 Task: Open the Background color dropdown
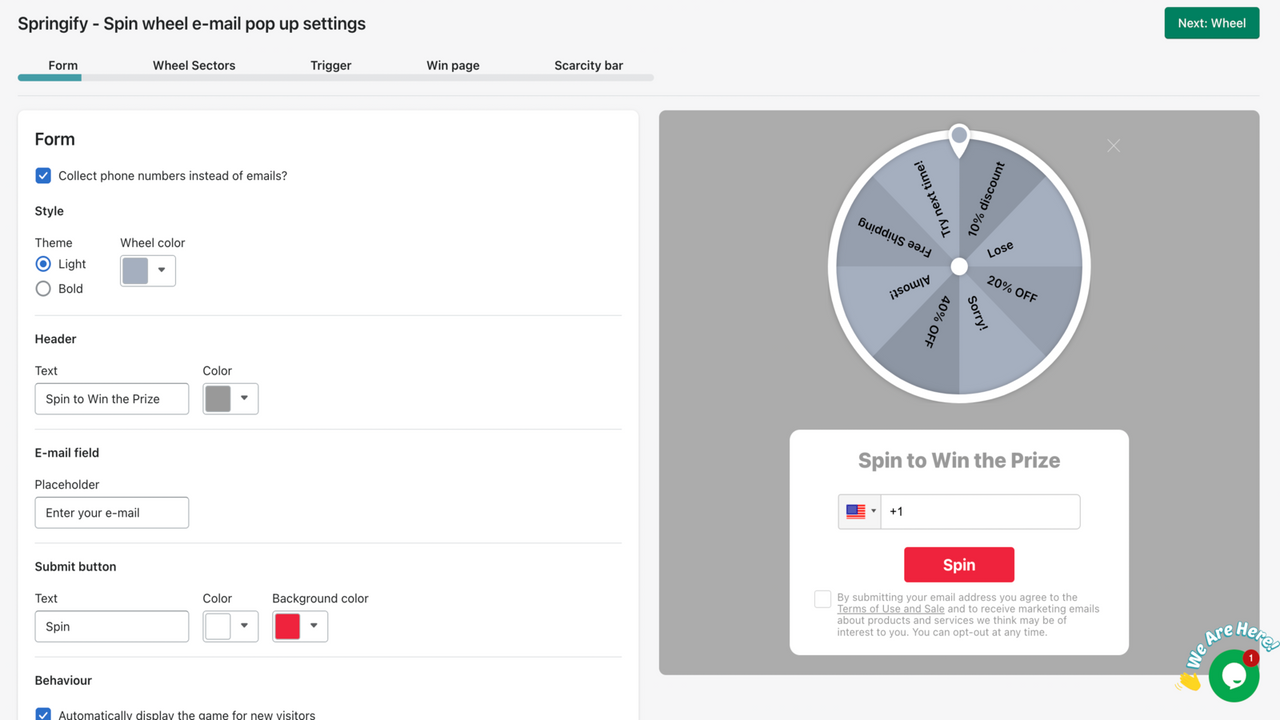point(313,626)
